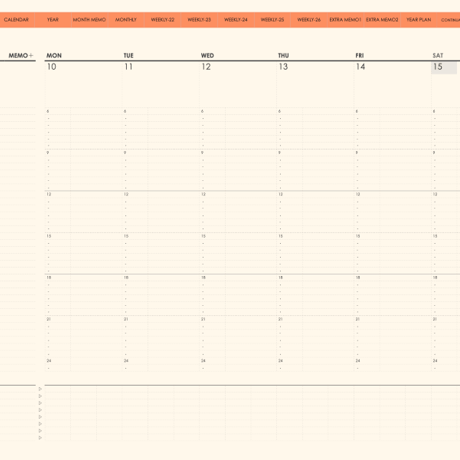Screen dimensions: 460x460
Task: Open the EXTRA MEMO1 tab
Action: coord(345,20)
